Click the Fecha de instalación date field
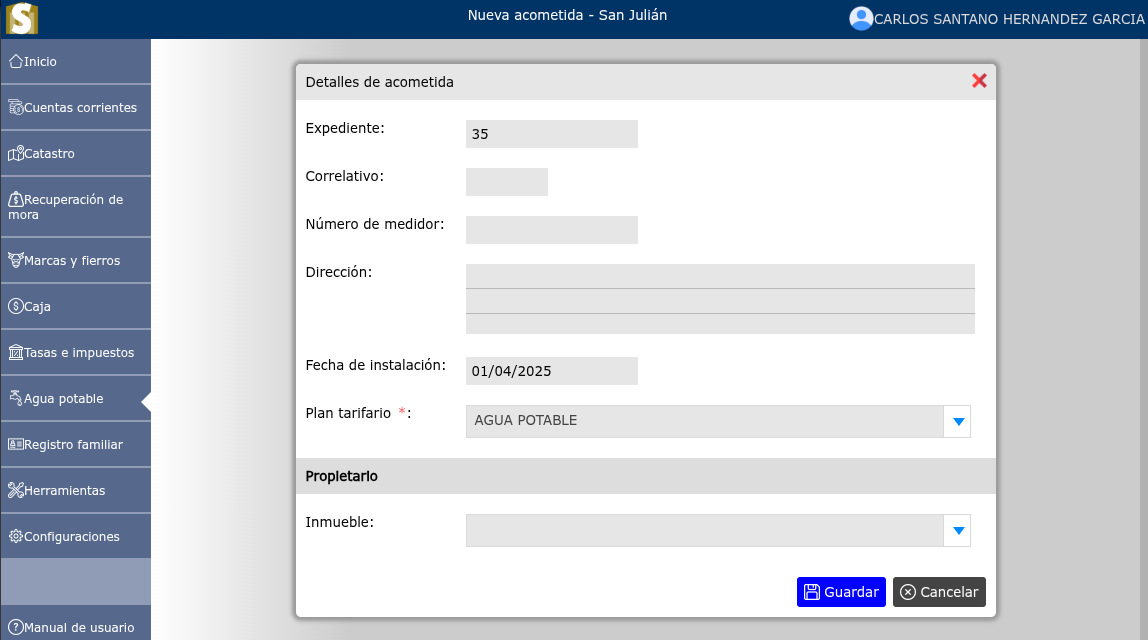 pos(551,370)
